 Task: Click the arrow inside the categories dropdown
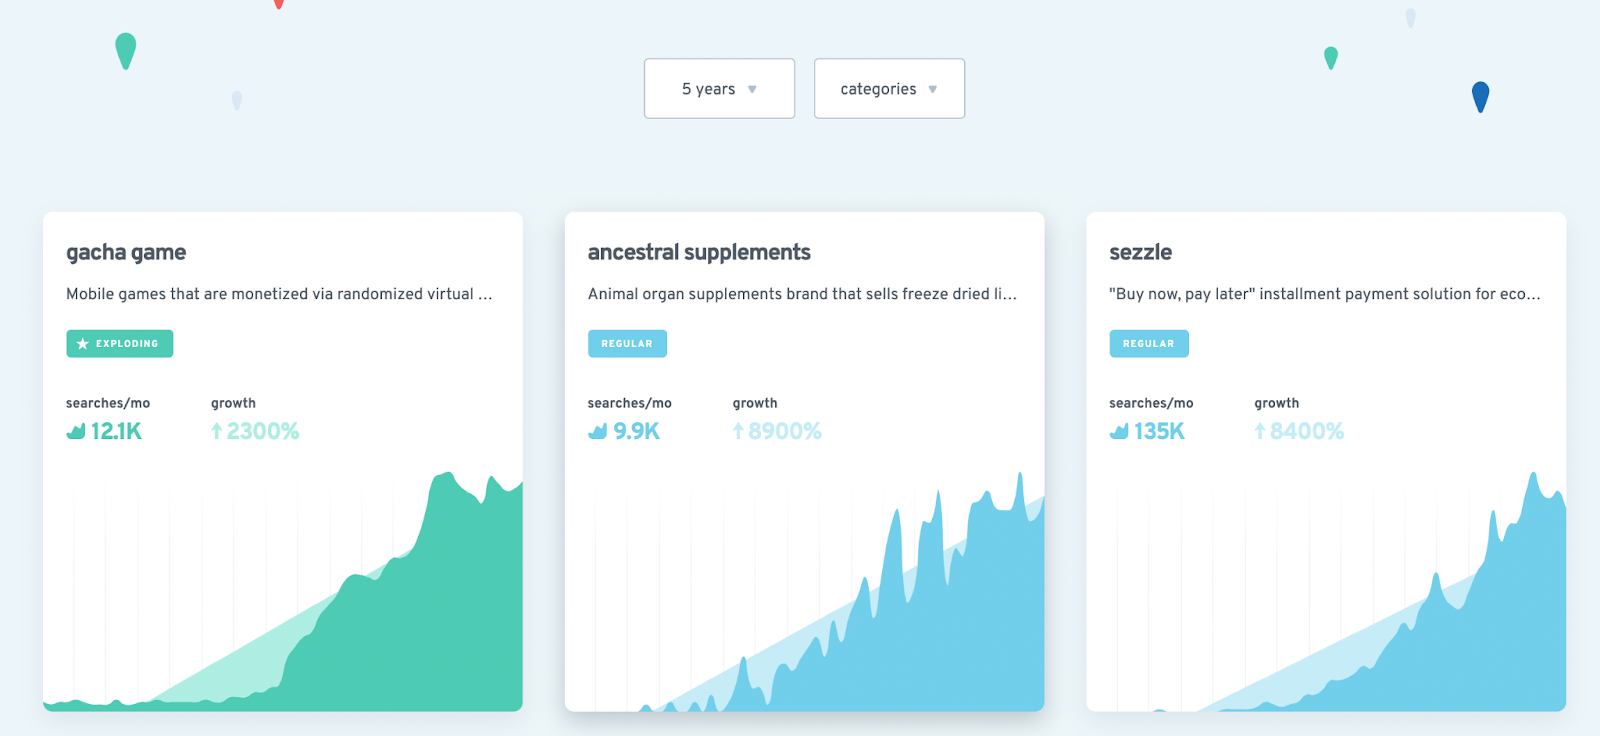pos(933,90)
